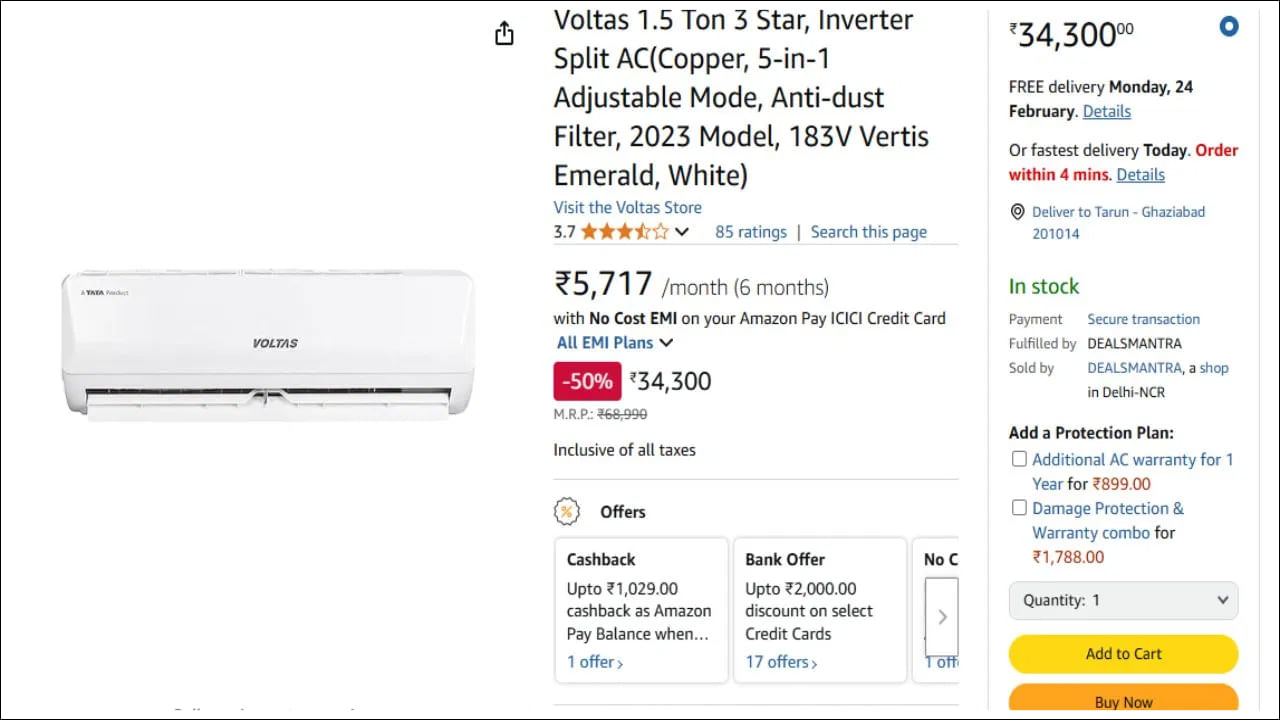Click the percent badge beside Offers heading
Image resolution: width=1280 pixels, height=720 pixels.
(x=568, y=511)
